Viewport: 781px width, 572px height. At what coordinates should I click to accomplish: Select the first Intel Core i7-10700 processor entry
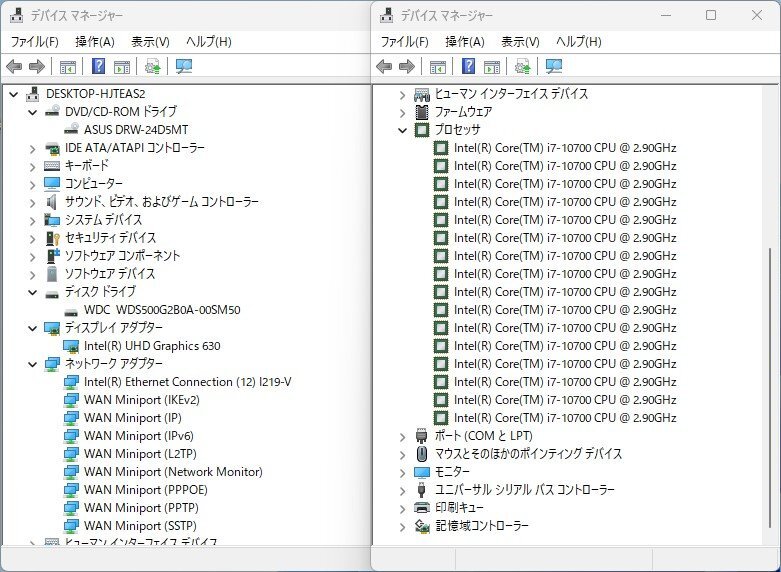coord(564,148)
